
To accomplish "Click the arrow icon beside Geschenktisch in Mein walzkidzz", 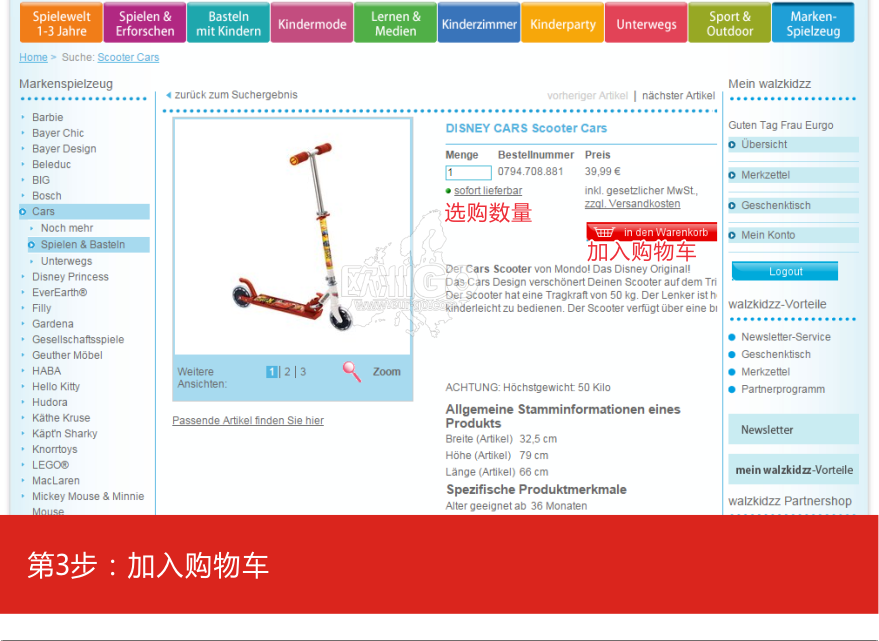I will [x=733, y=205].
